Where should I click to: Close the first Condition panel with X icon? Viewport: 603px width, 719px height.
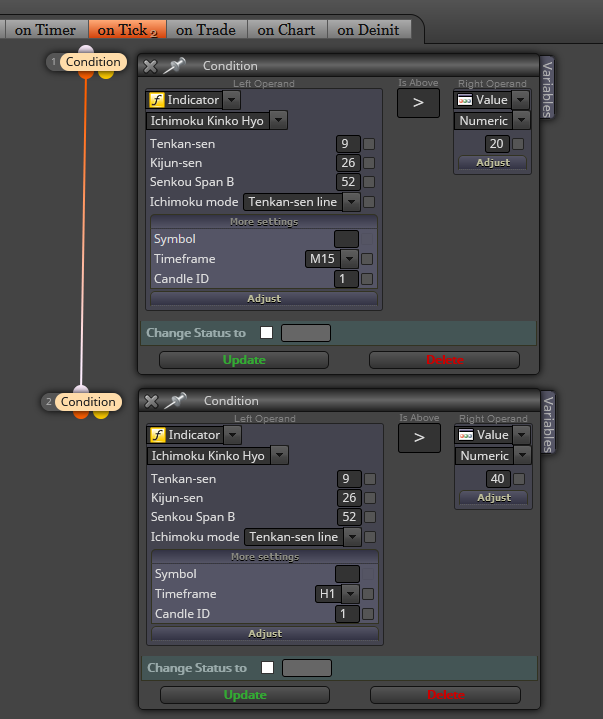coord(150,66)
